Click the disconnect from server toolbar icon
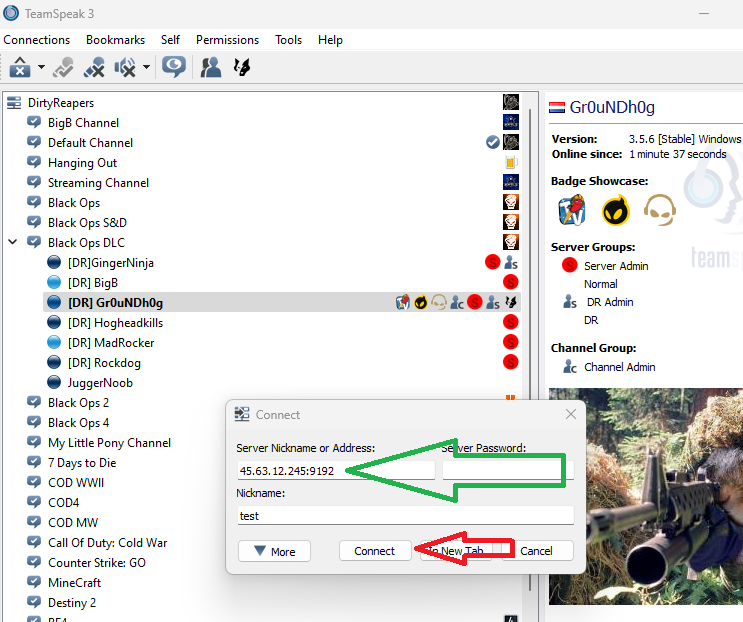This screenshot has width=743, height=622. pos(19,68)
